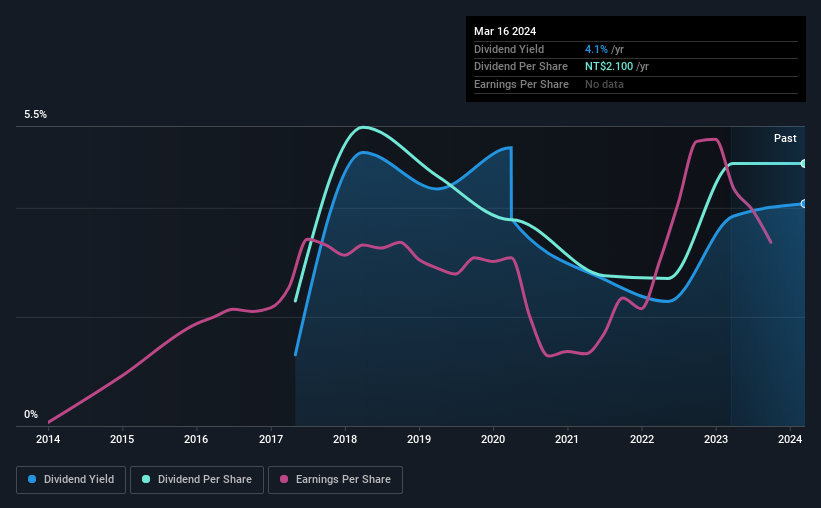Toggle the Earnings Per Share legend button

point(335,480)
